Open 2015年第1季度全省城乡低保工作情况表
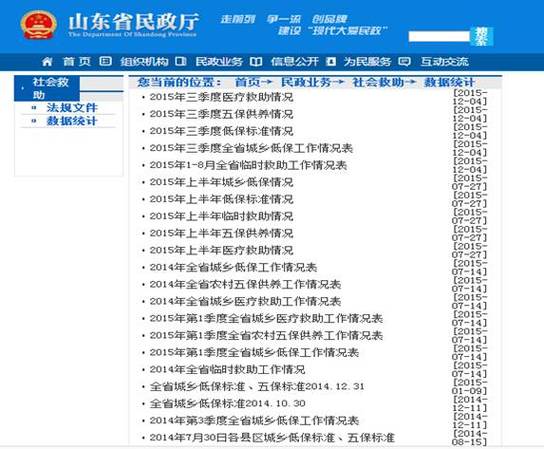Viewport: 544px width, 449px height. pos(254,352)
